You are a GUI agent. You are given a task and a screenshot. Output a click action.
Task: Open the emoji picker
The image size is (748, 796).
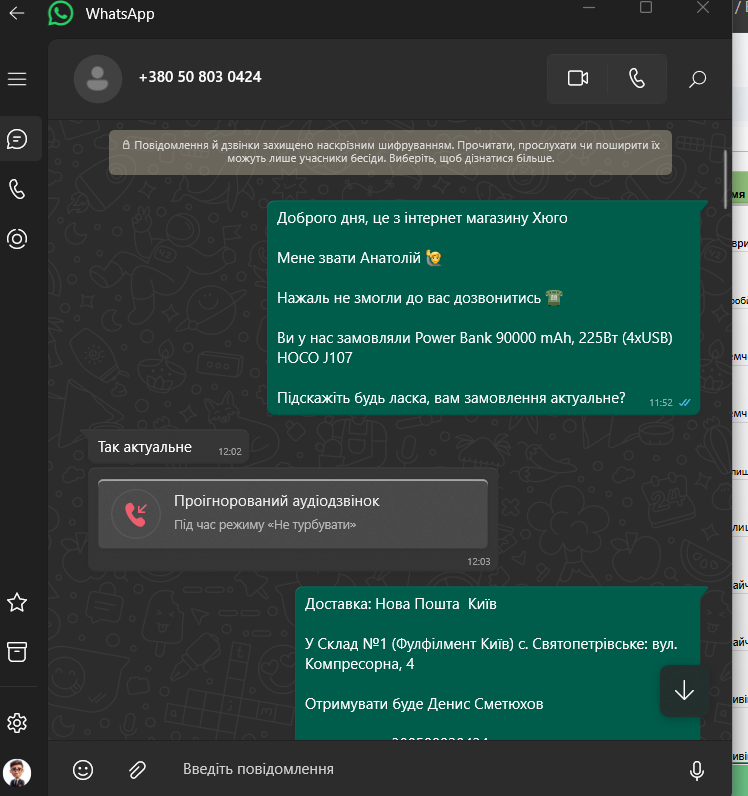83,770
